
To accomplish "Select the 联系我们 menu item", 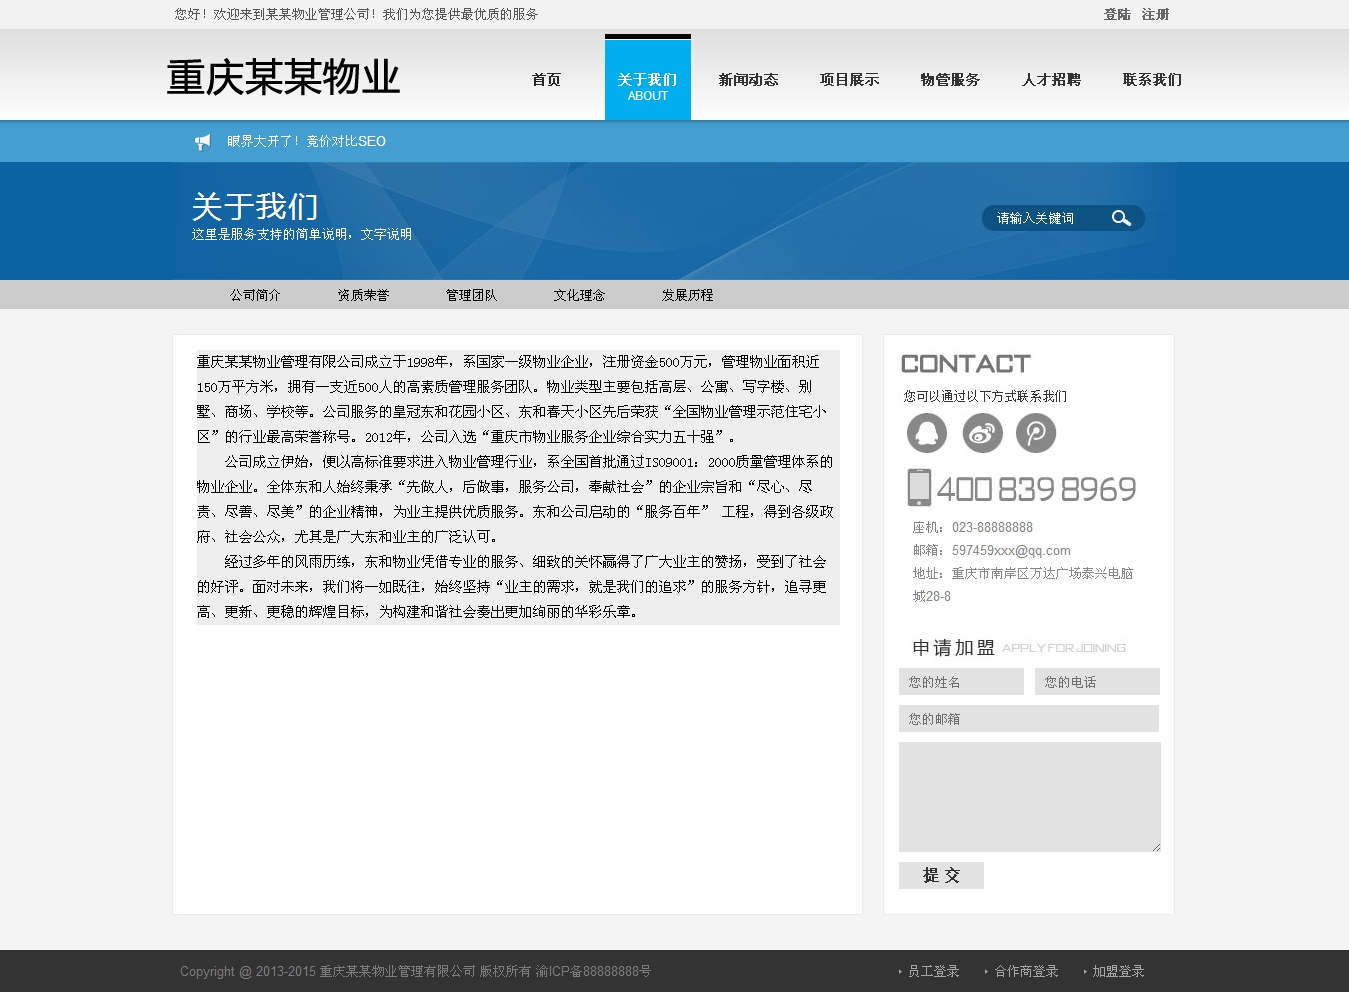I will point(1151,80).
